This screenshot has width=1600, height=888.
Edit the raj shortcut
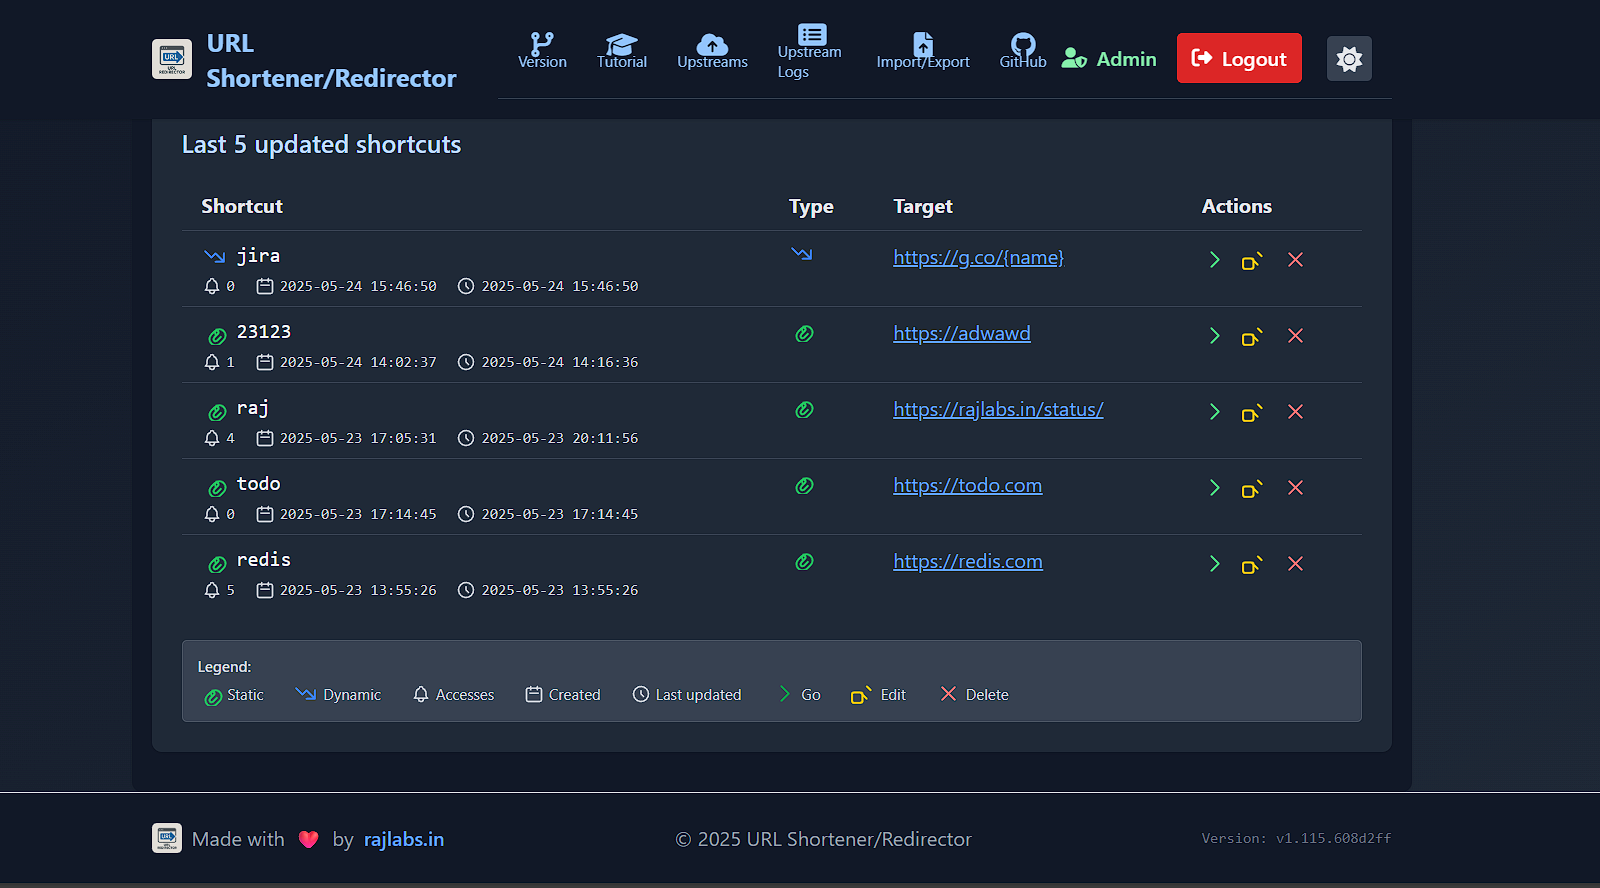point(1252,412)
